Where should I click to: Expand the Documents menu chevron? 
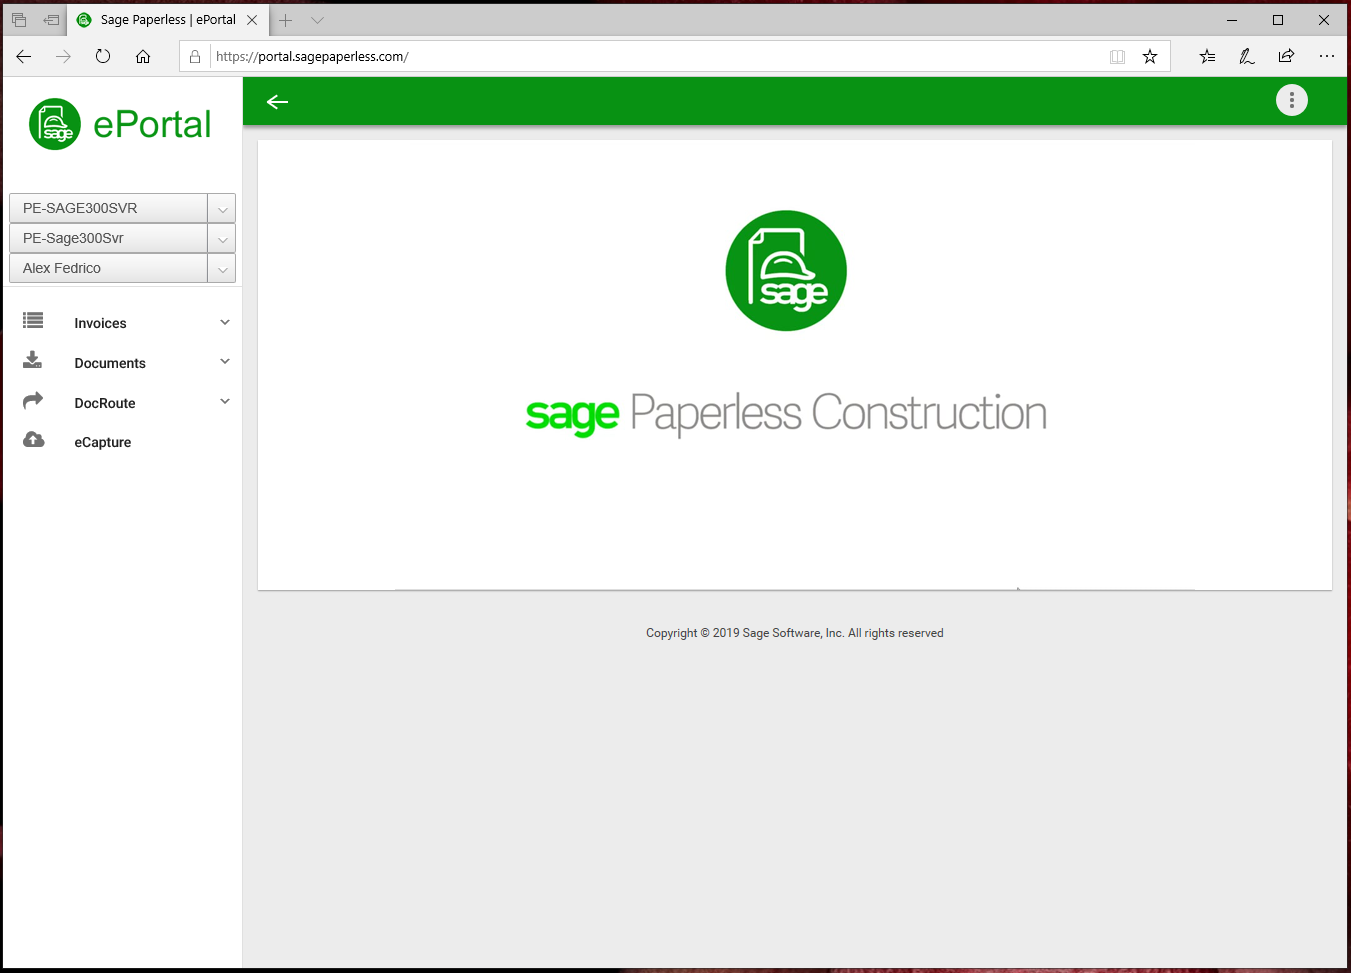(x=225, y=361)
